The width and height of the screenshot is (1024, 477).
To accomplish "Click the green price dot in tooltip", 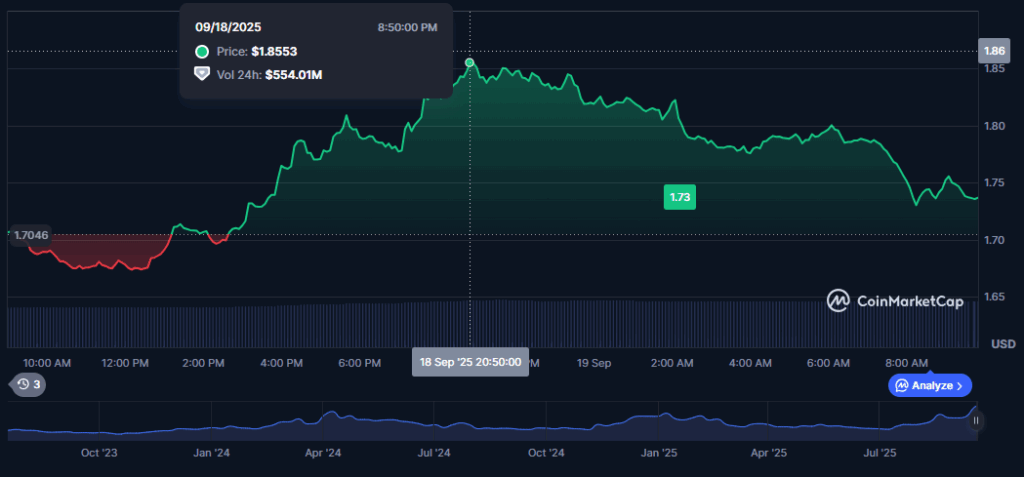I will tap(202, 52).
